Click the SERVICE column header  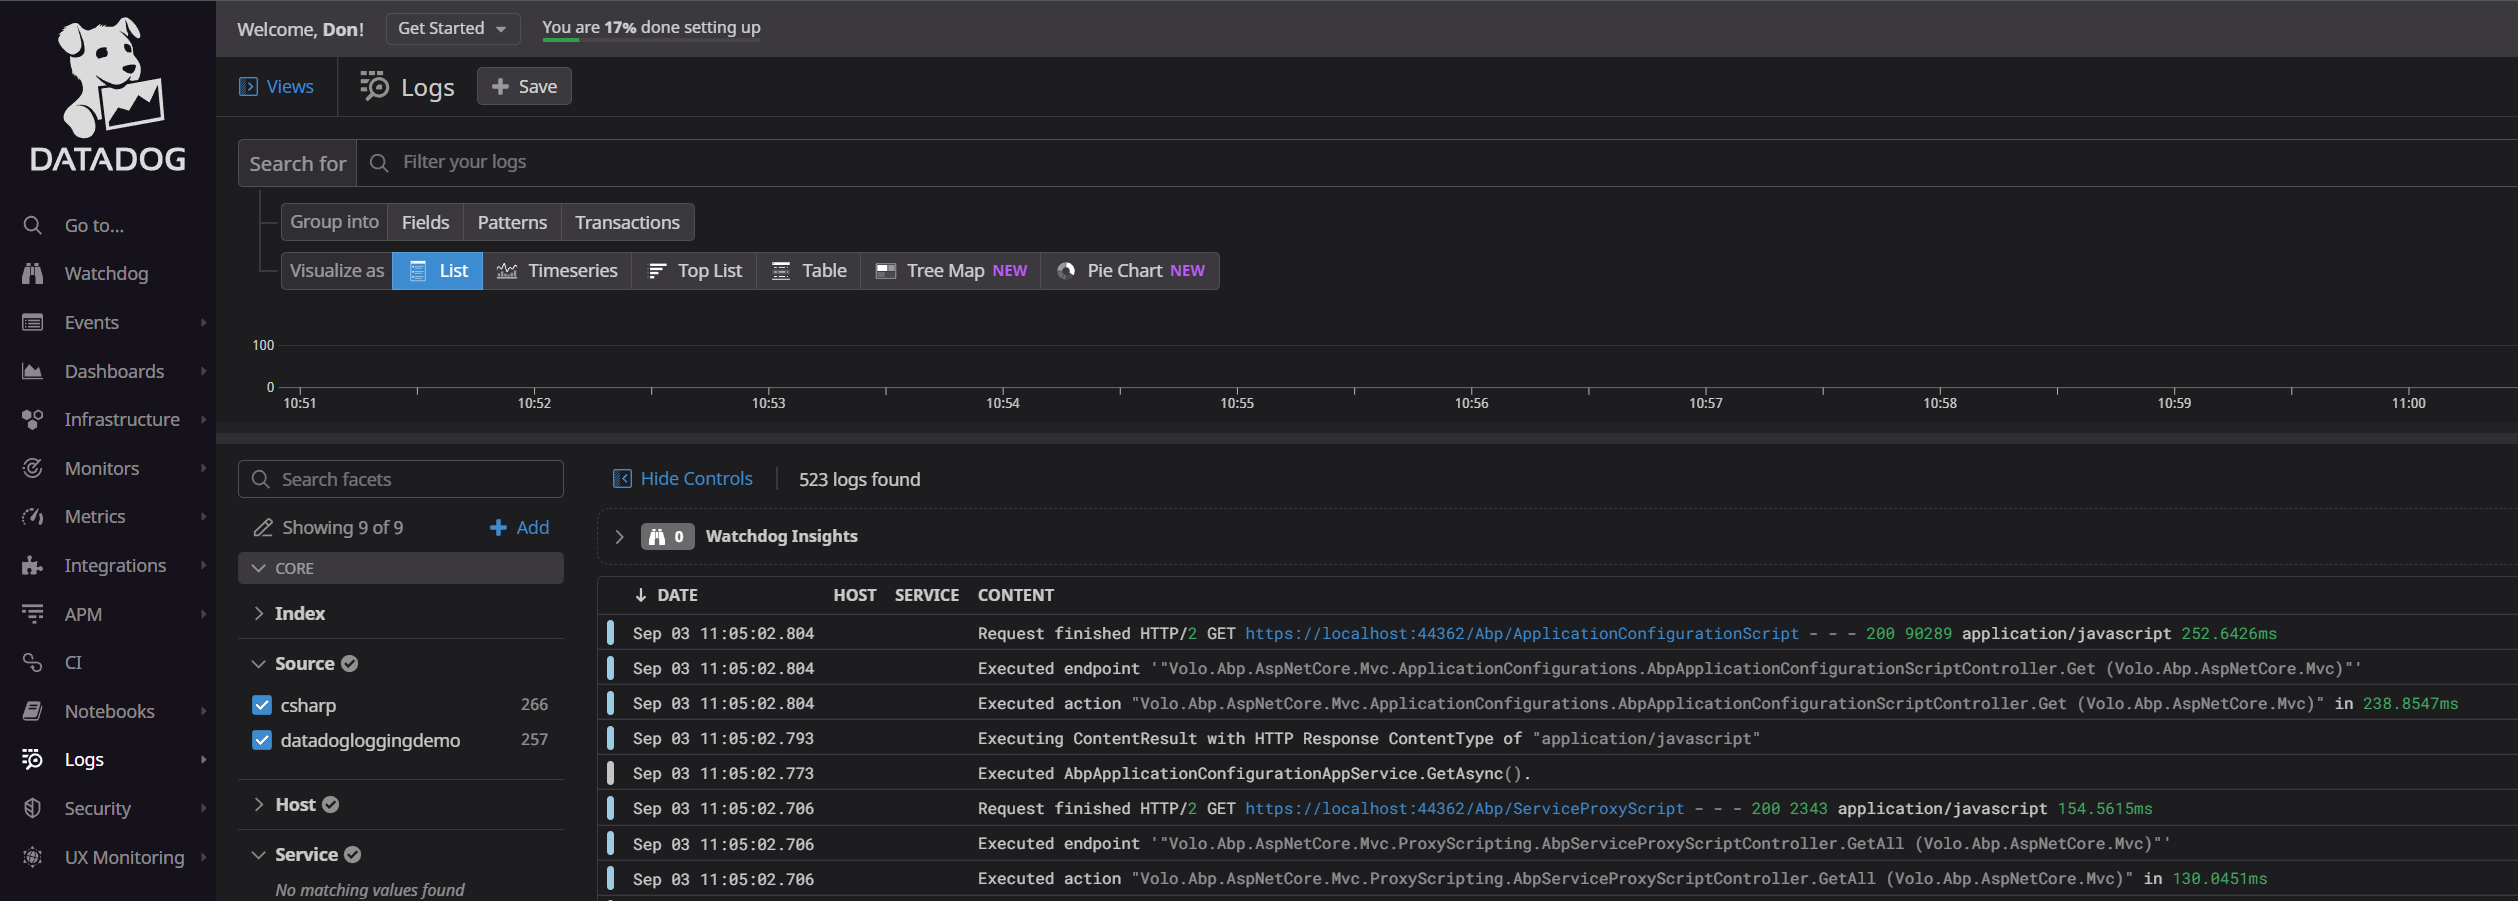[927, 596]
